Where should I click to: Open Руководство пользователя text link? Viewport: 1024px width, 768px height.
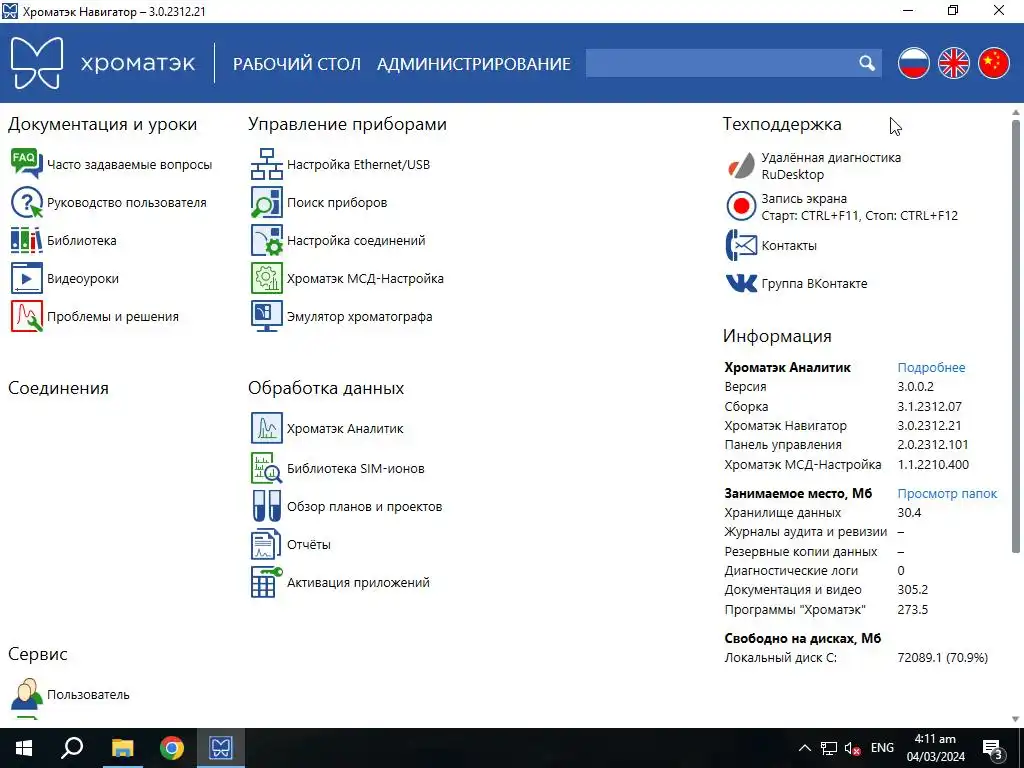127,202
